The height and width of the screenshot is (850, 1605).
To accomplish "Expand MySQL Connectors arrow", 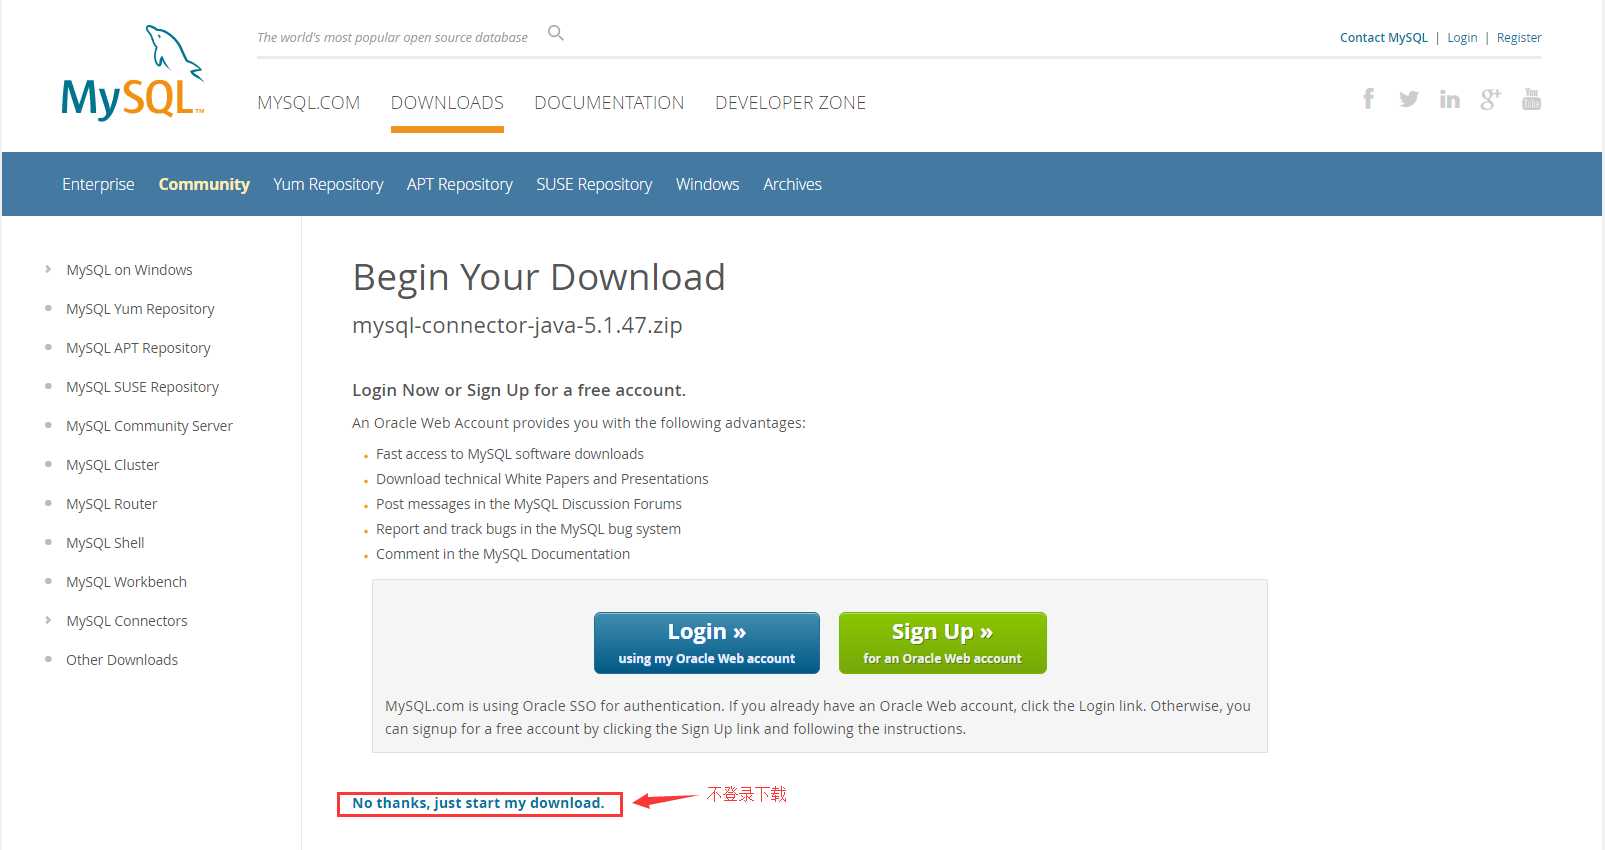I will coord(48,620).
